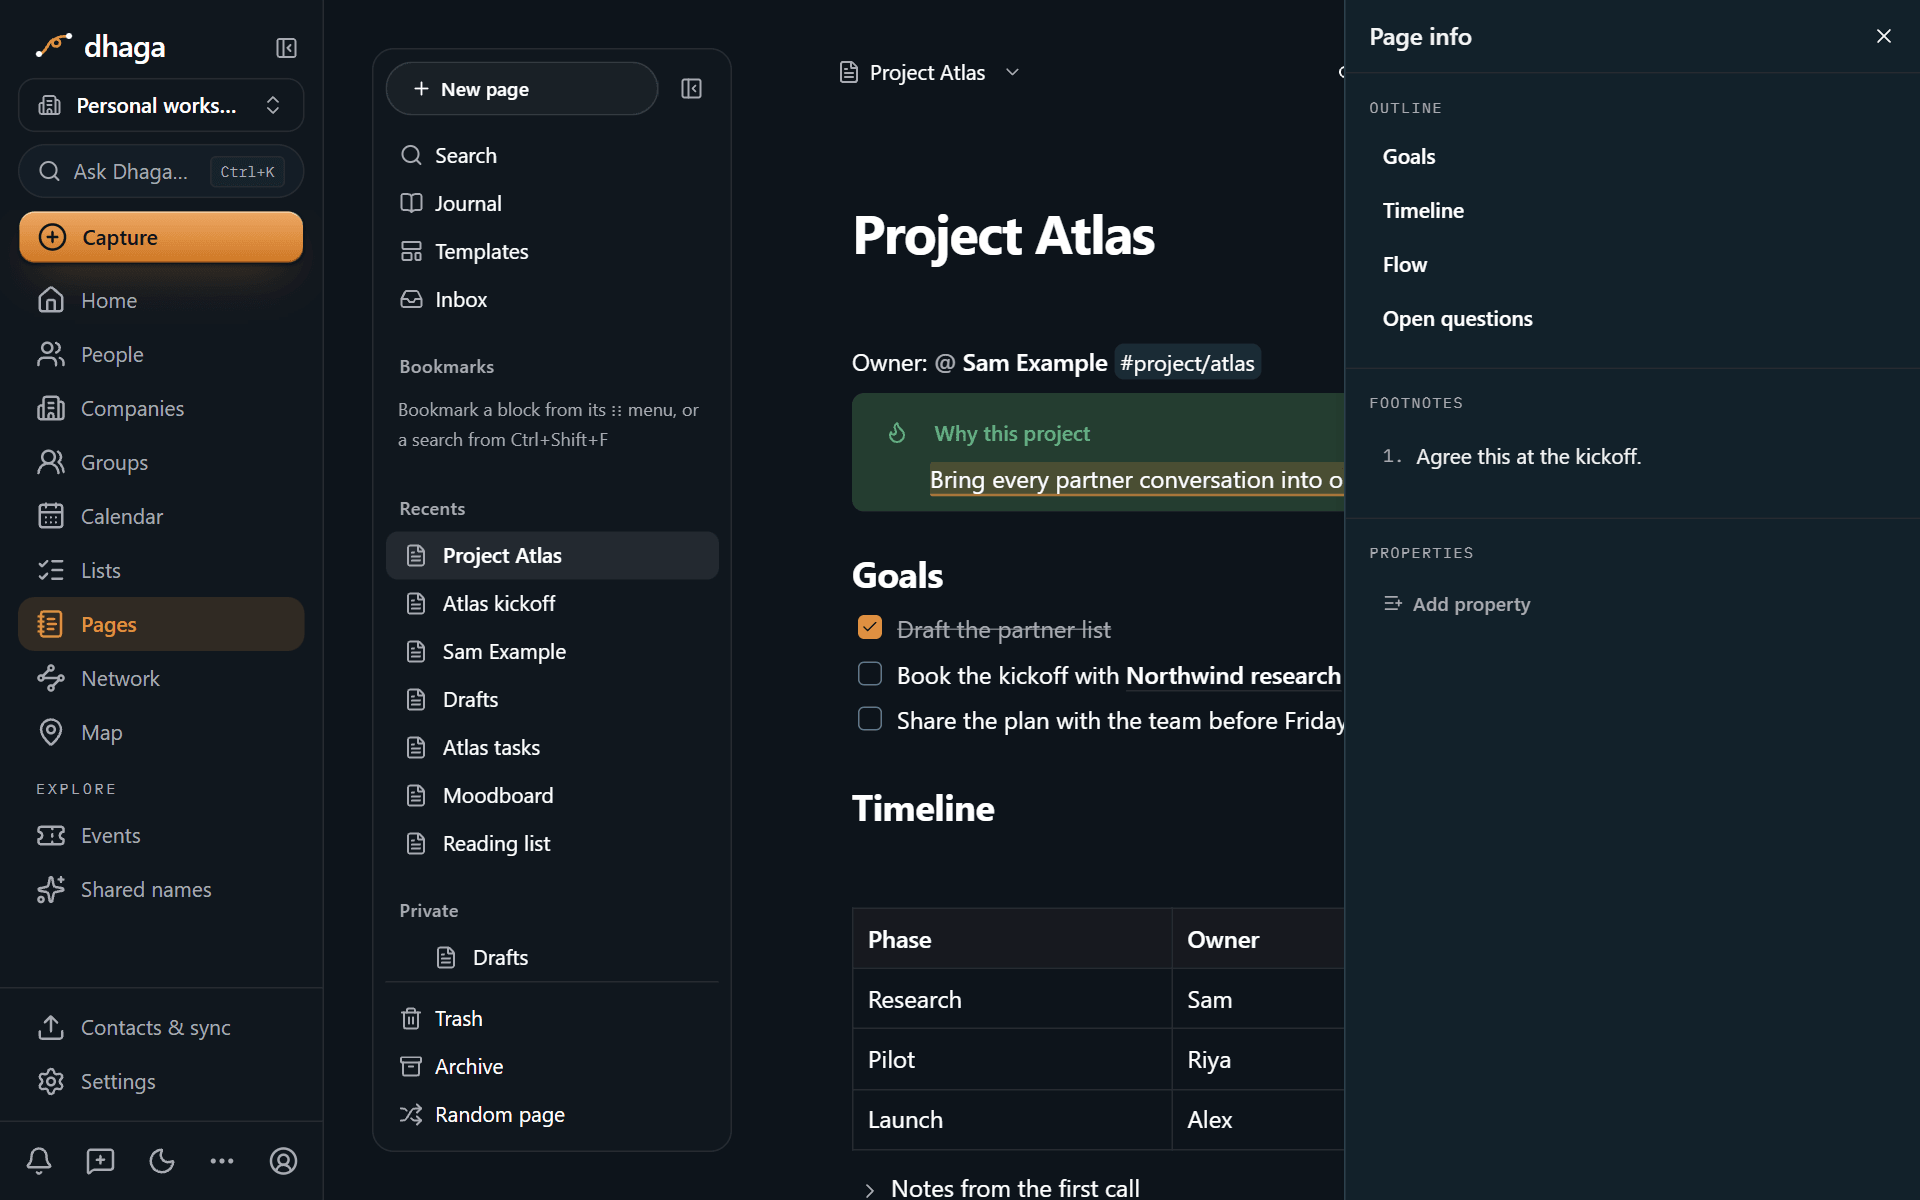Jump to Goals in outline
This screenshot has height=1200, width=1920.
click(1409, 156)
